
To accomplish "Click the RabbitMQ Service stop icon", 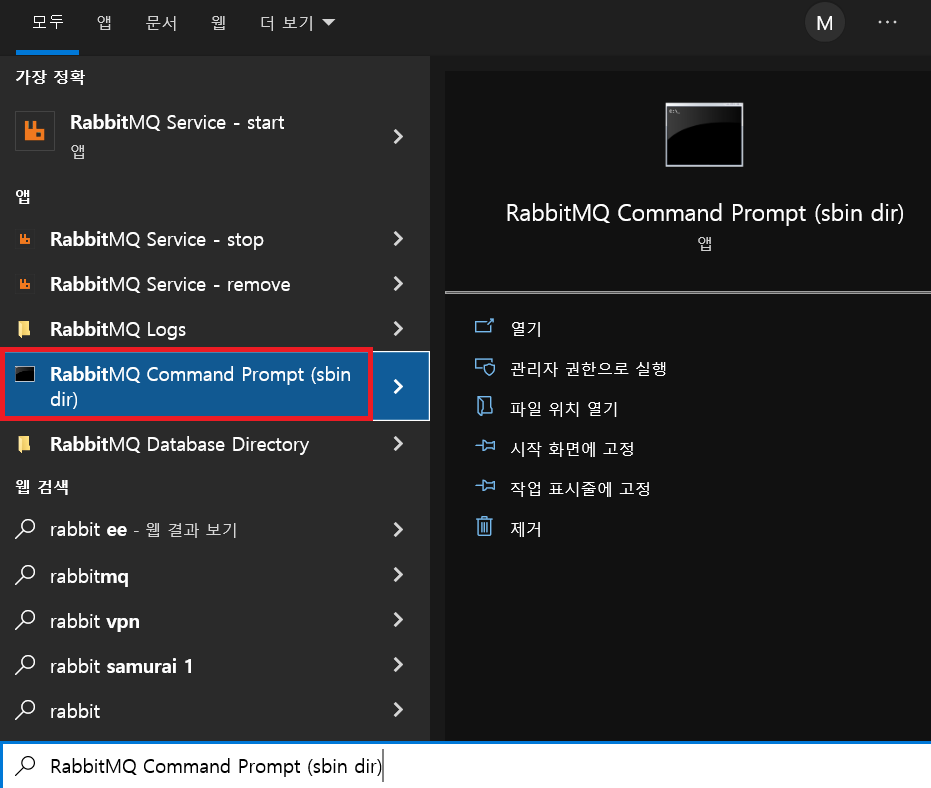I will click(25, 239).
